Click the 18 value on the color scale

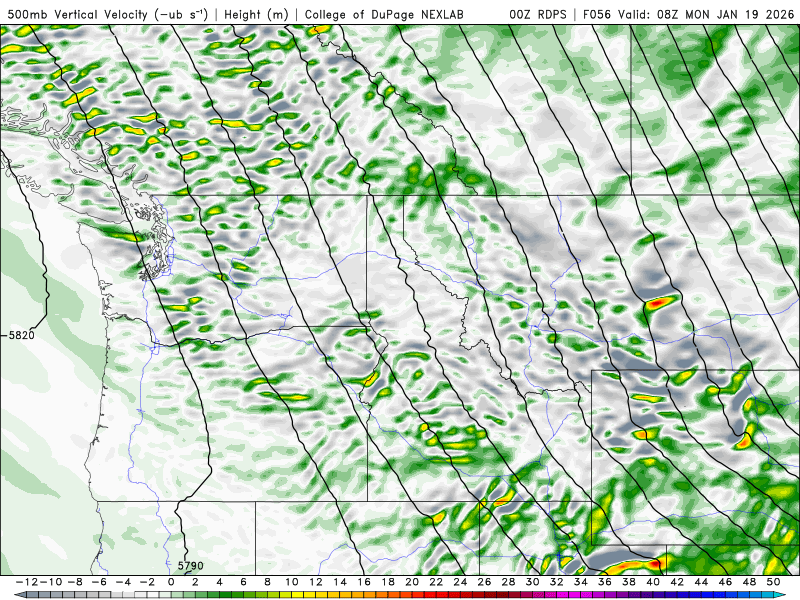[388, 582]
